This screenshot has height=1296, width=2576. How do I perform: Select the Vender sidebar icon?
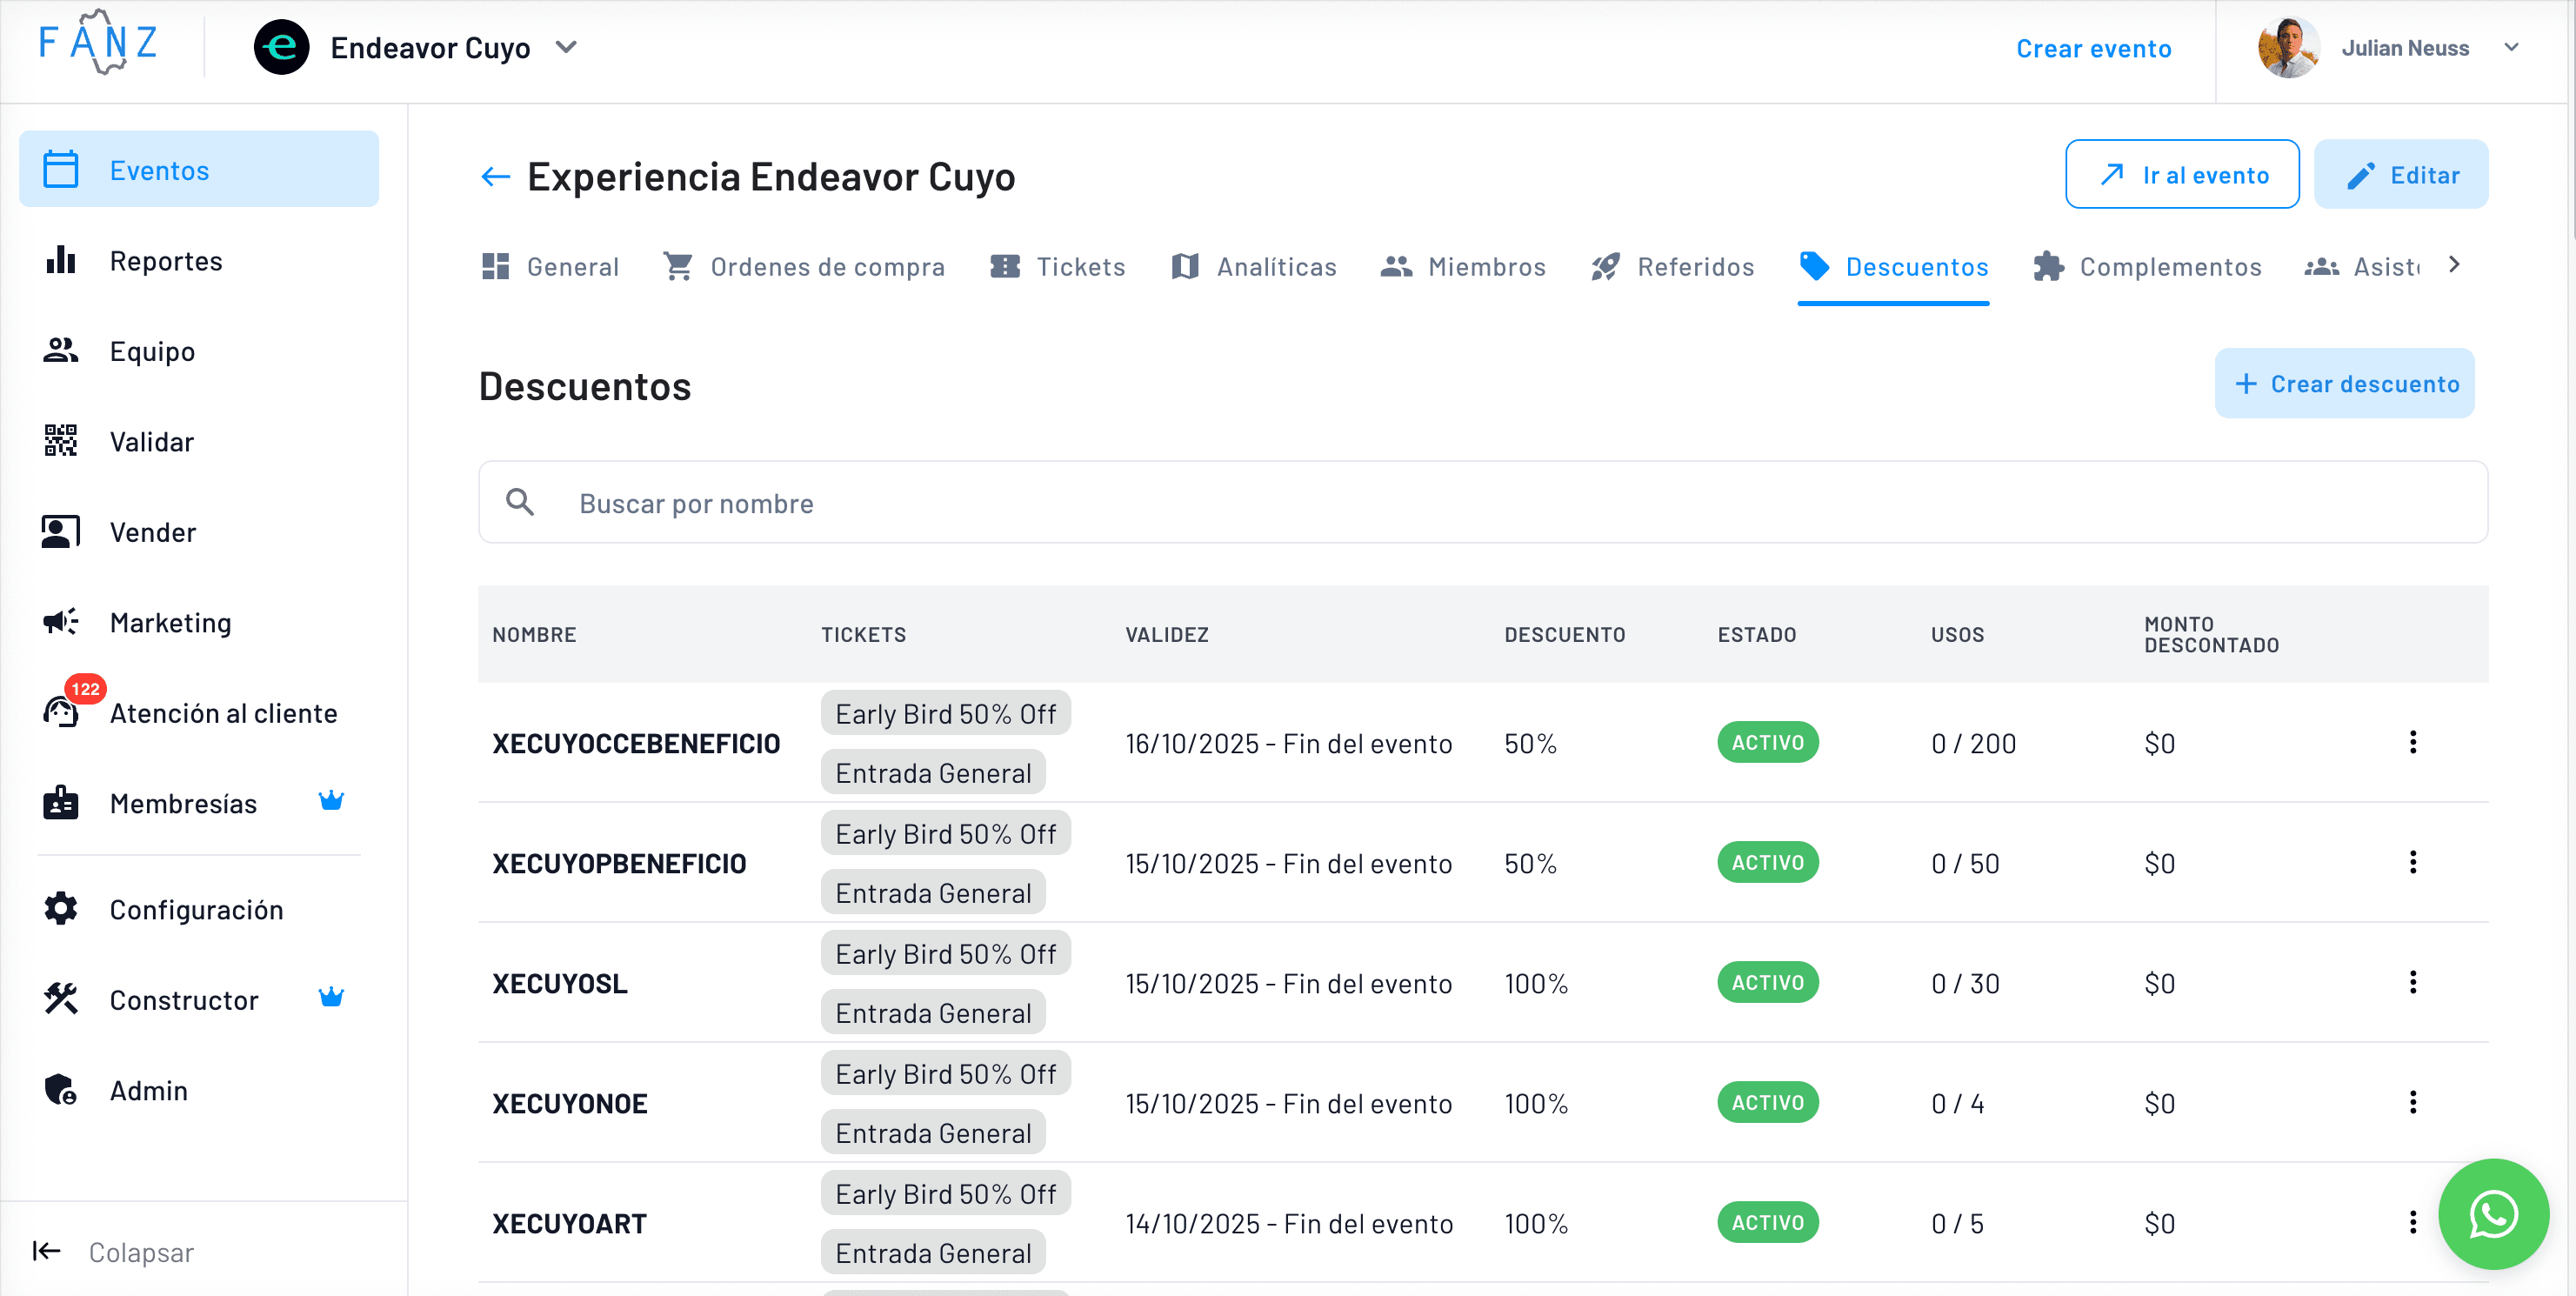click(60, 531)
